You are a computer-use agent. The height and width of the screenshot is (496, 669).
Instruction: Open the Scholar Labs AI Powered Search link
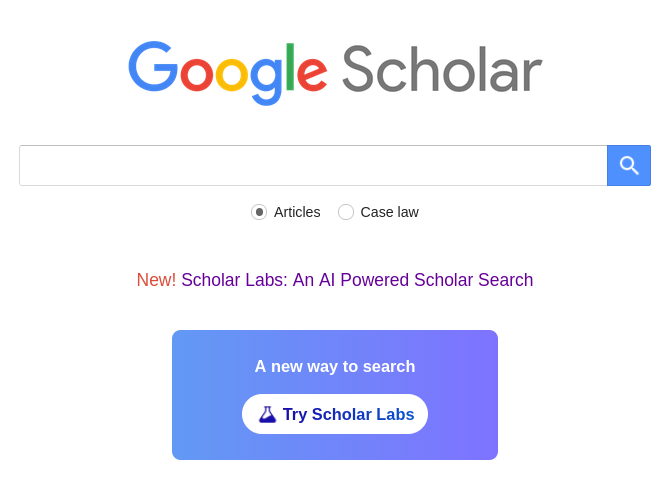click(x=357, y=280)
